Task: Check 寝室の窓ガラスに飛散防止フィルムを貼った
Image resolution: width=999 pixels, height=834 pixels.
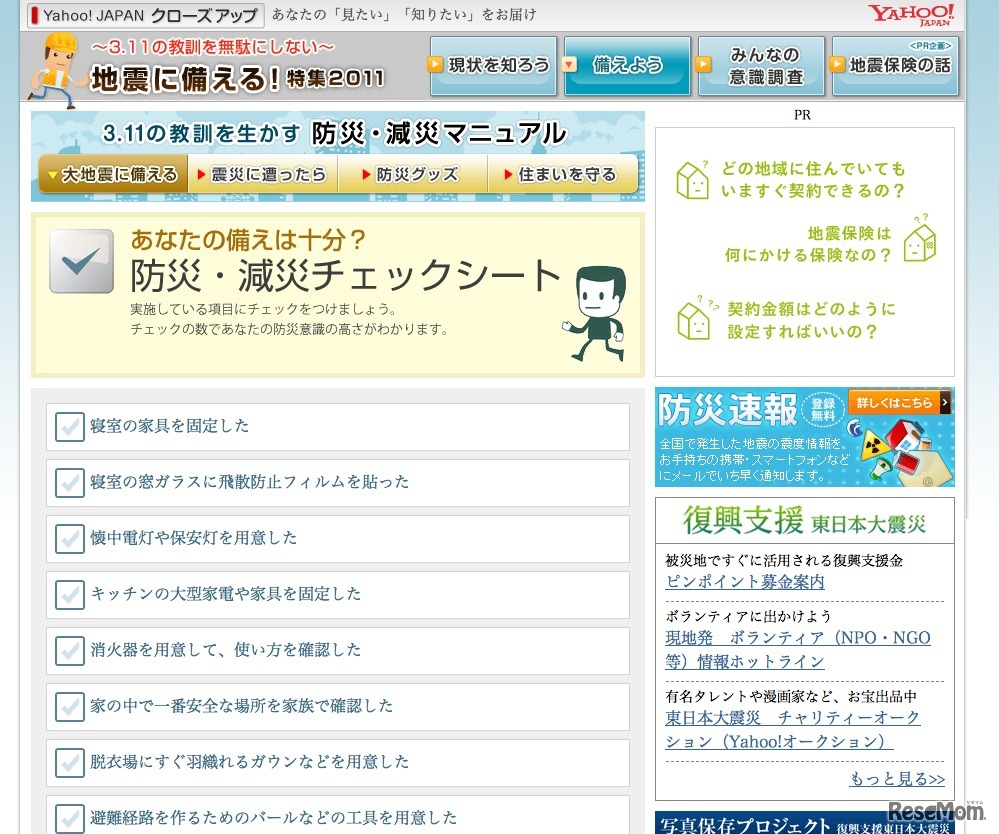Action: click(x=69, y=482)
